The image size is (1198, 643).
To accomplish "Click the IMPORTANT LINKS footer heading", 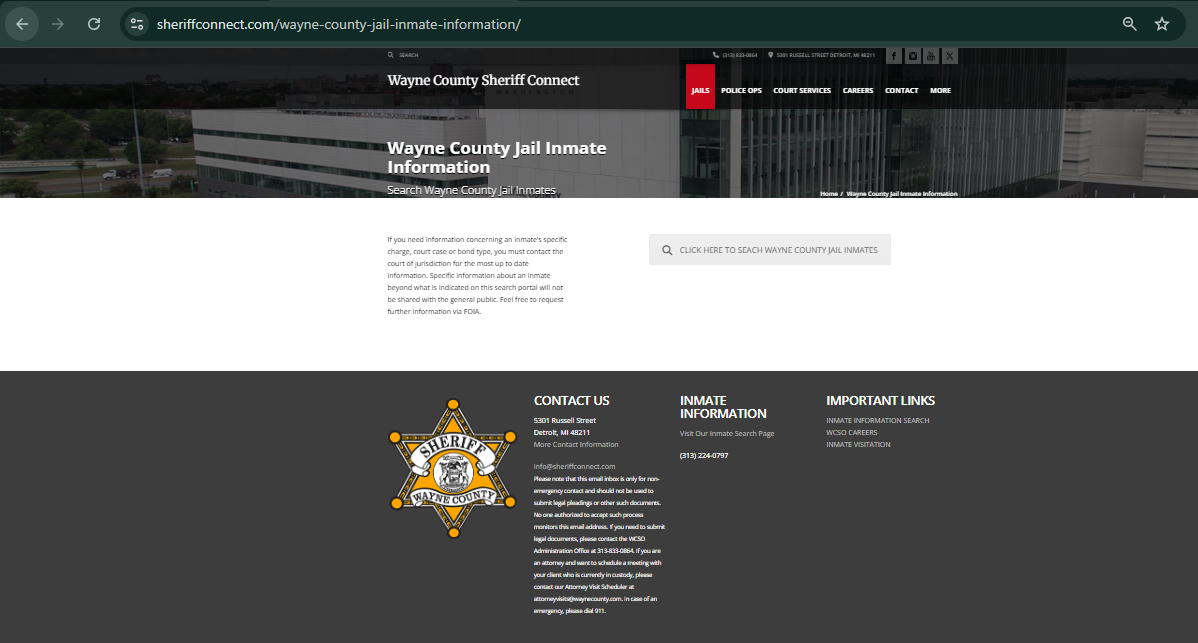I will click(x=880, y=400).
